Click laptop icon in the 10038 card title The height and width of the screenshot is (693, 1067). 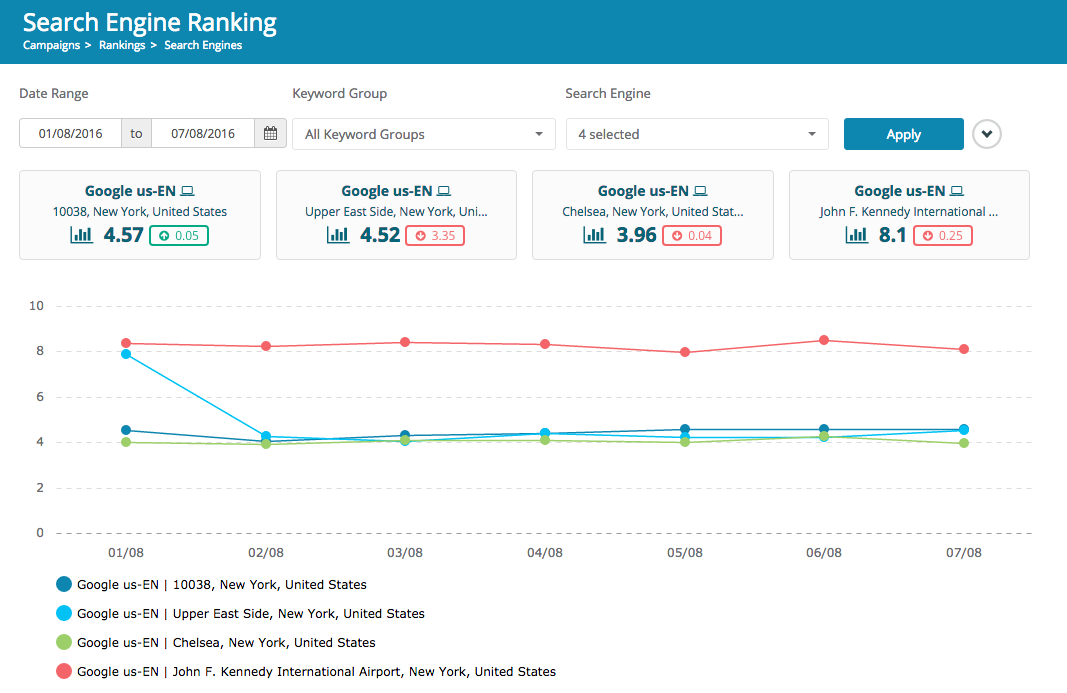coord(187,191)
